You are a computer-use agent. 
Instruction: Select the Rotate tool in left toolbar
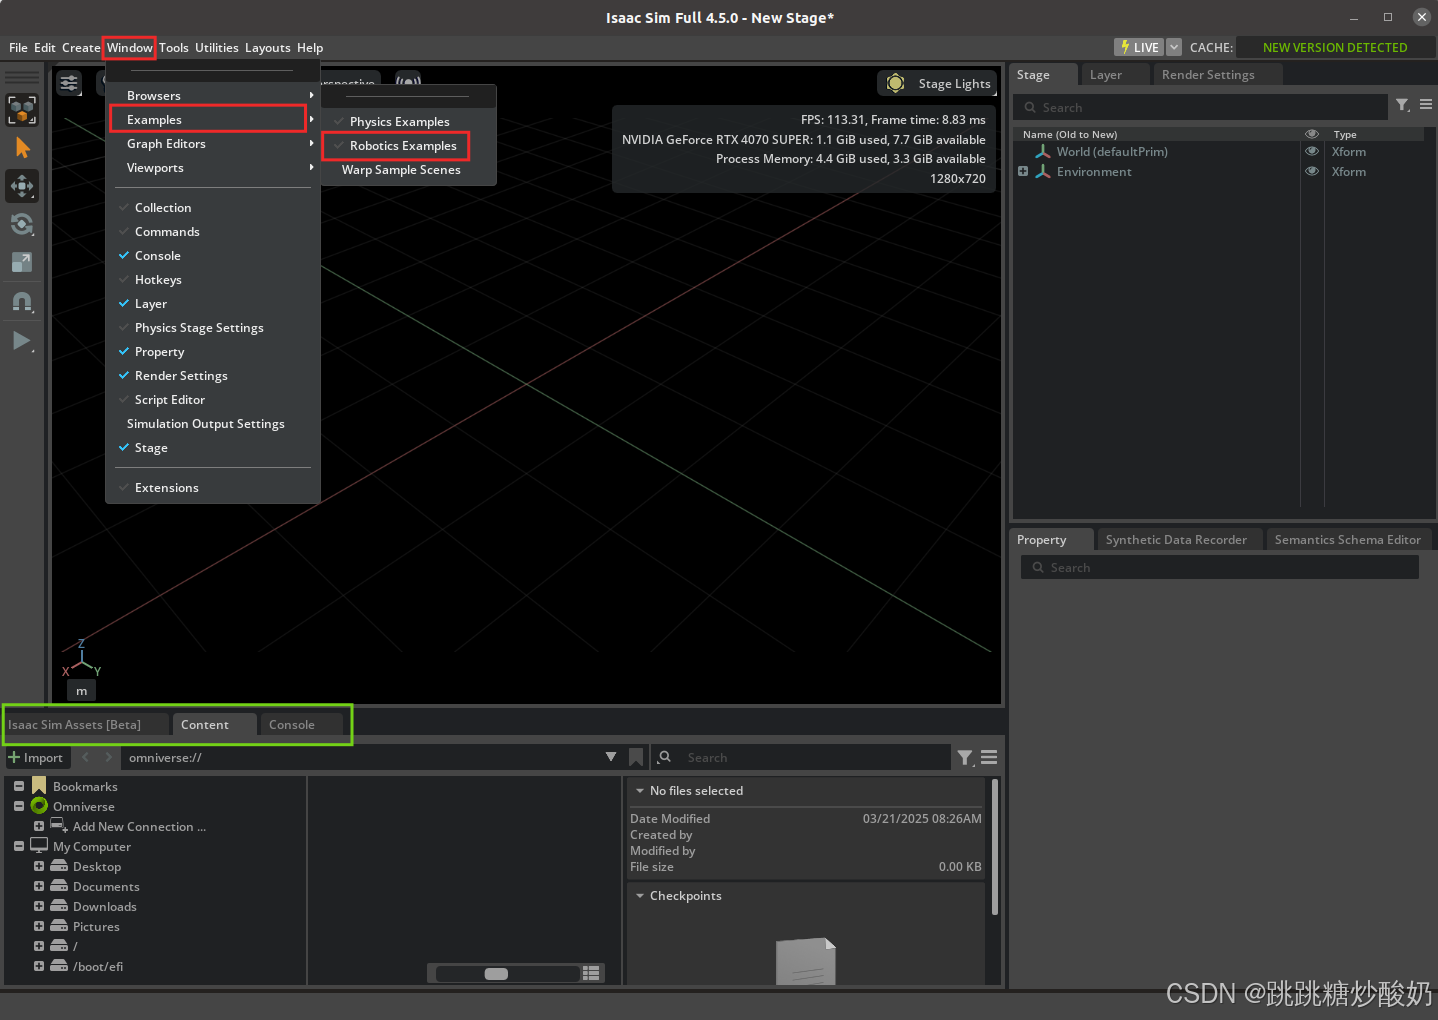pos(22,224)
